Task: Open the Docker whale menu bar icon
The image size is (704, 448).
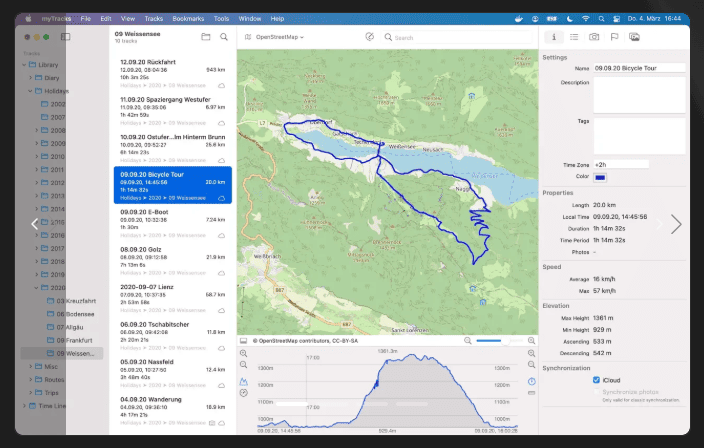Action: [x=519, y=19]
